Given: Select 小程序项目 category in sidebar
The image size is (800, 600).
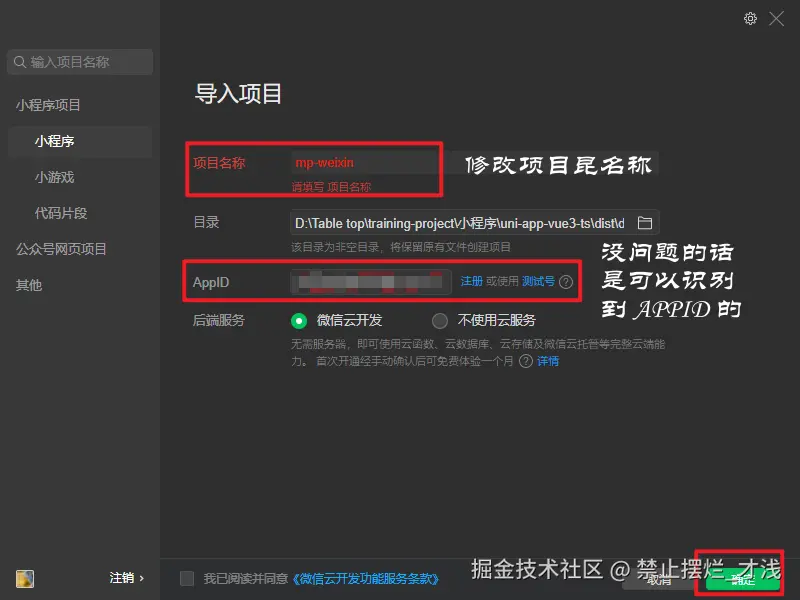Looking at the screenshot, I should point(48,105).
